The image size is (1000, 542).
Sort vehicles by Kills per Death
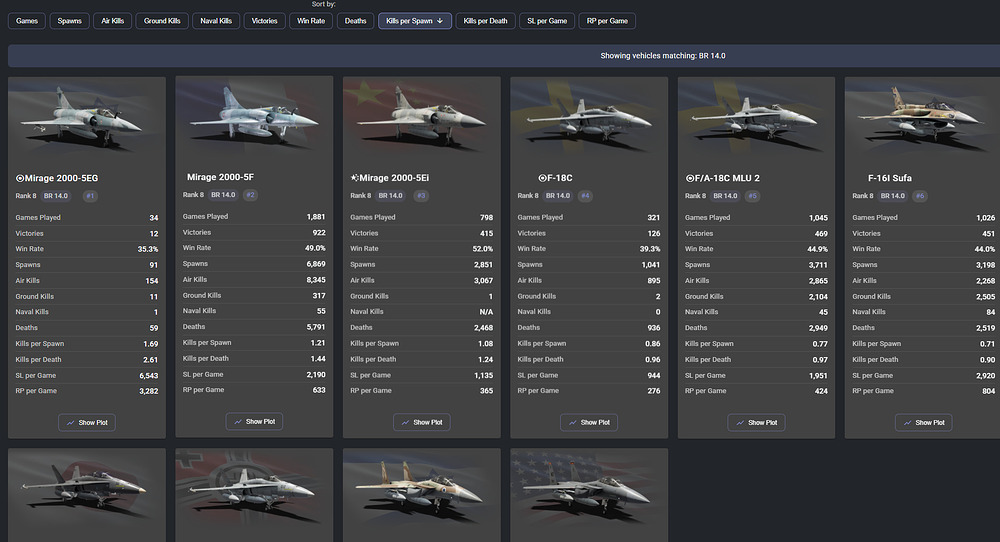485,21
